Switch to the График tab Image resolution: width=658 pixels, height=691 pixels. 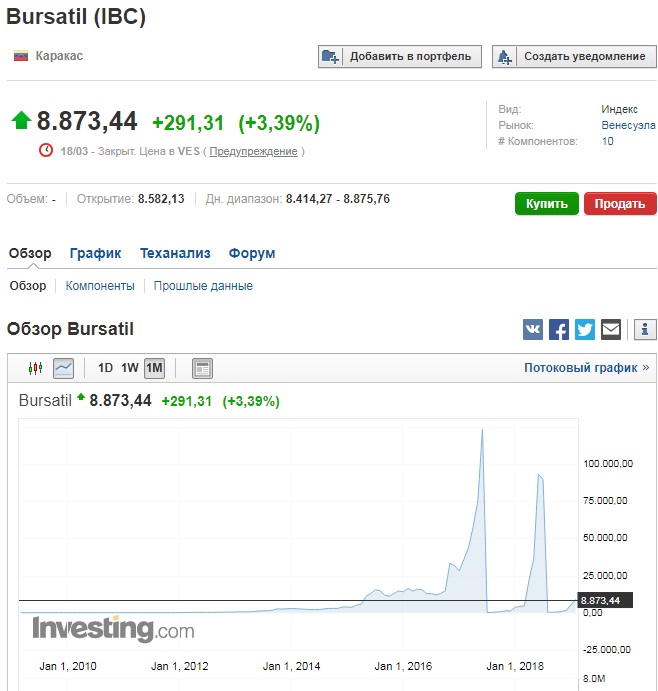95,253
